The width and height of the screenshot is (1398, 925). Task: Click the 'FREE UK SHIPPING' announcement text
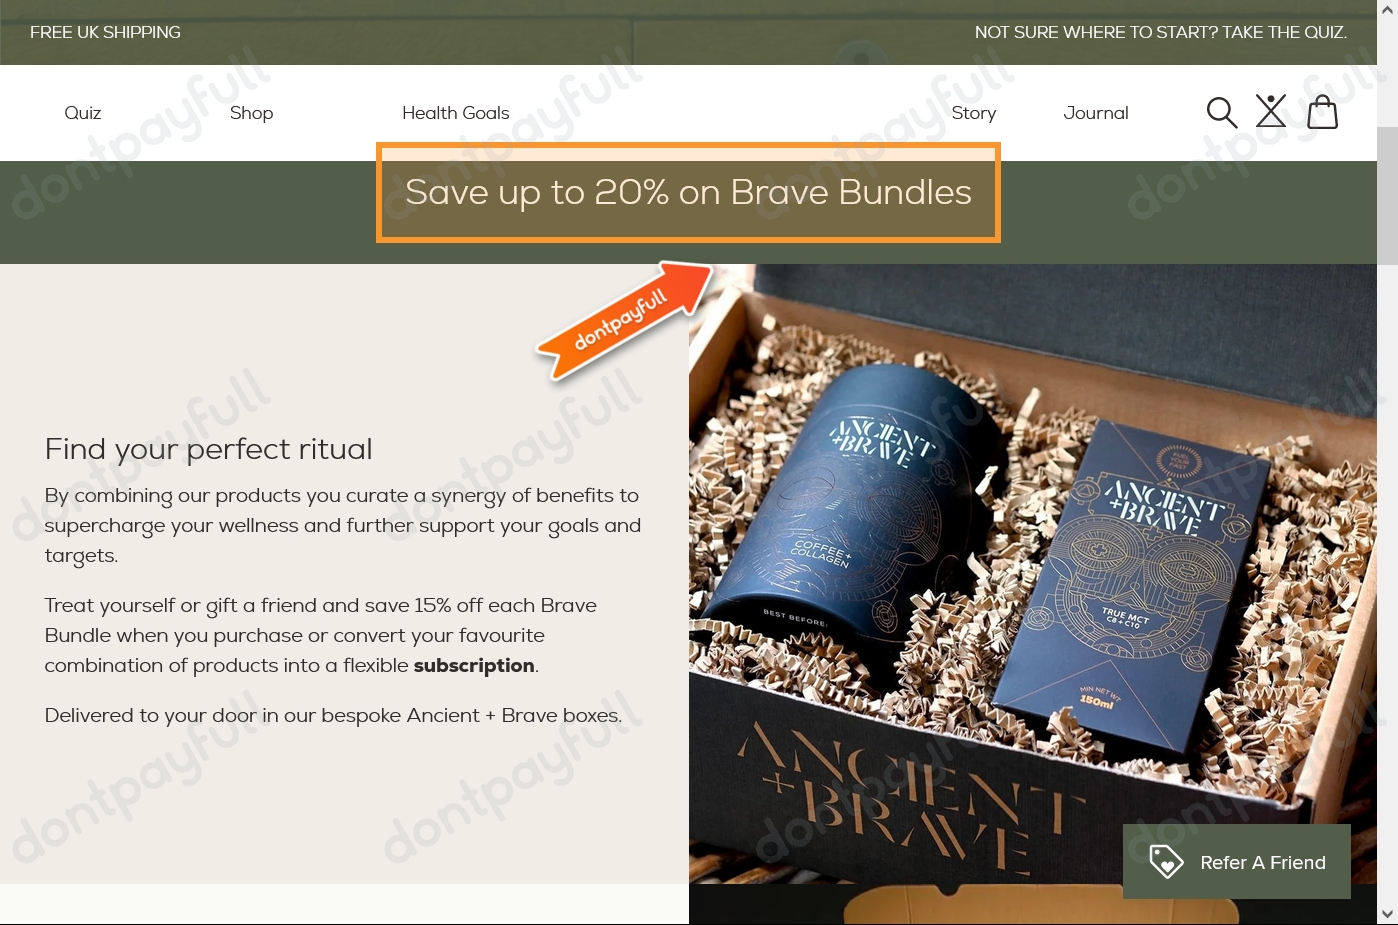click(x=105, y=32)
